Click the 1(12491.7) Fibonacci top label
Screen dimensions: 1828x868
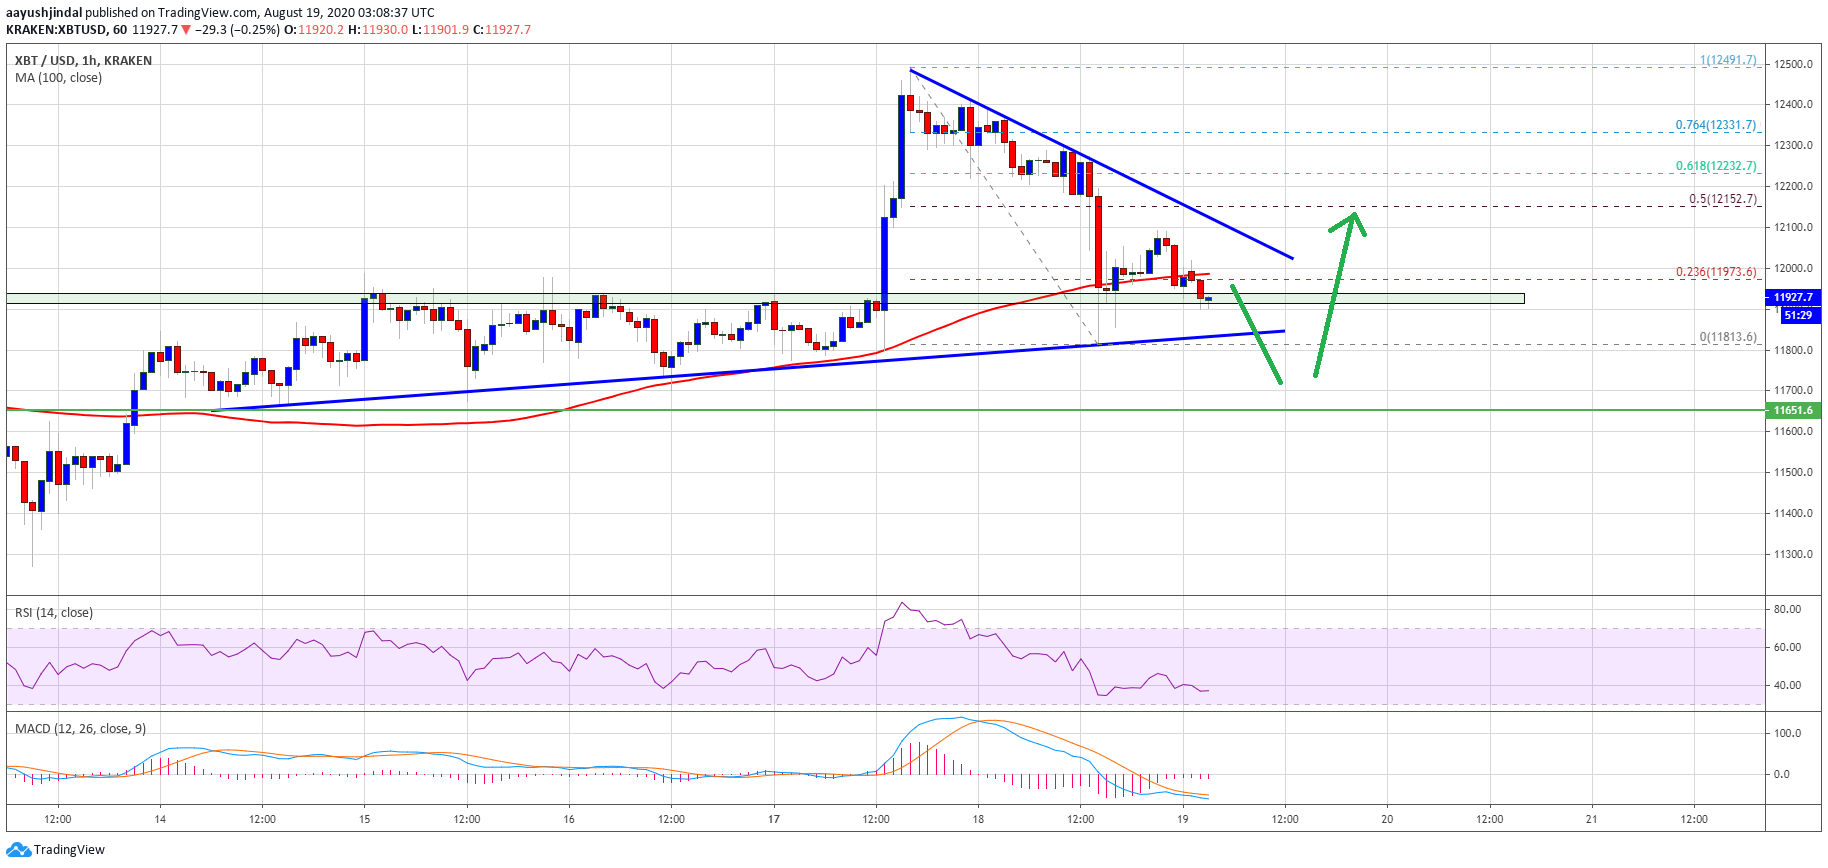(x=1727, y=60)
